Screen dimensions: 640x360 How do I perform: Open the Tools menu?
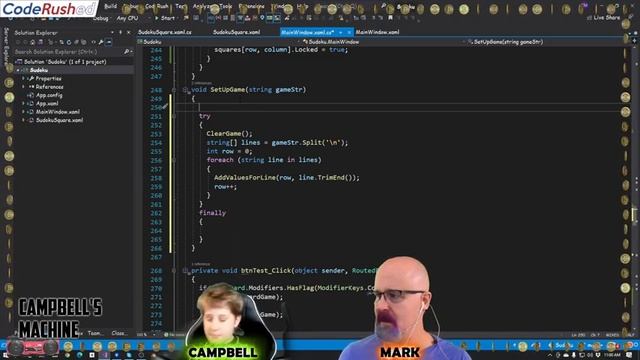225,7
